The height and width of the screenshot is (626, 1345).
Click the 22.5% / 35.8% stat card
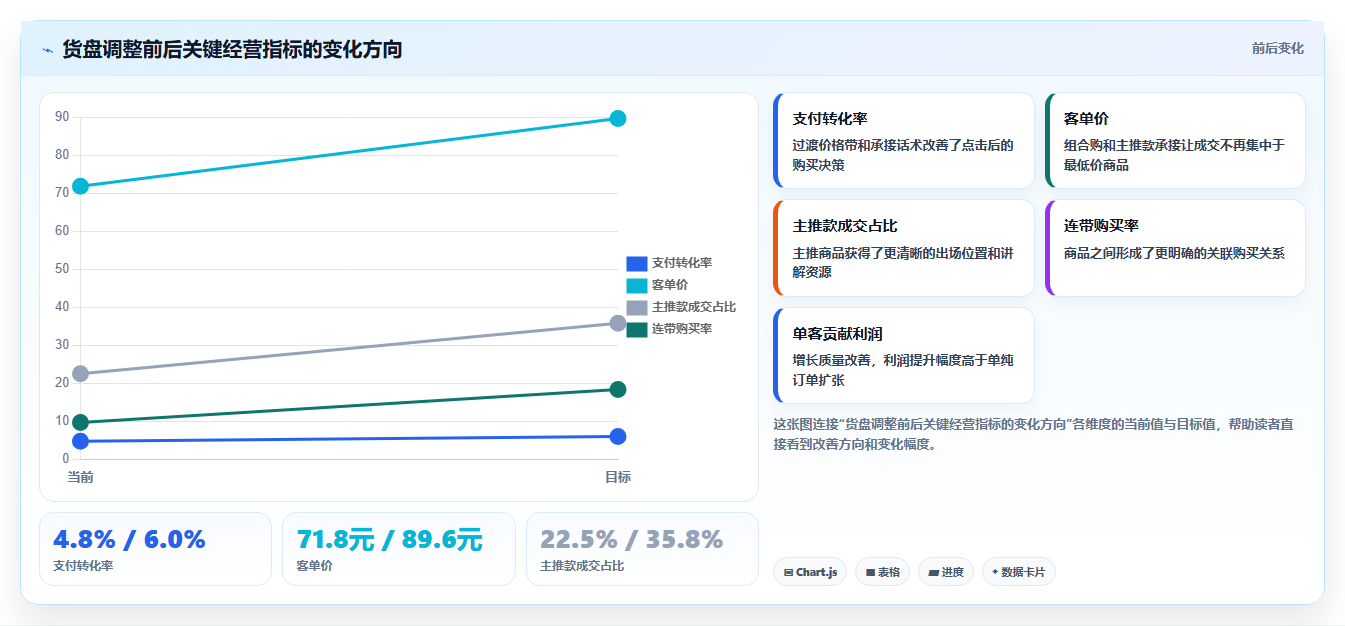click(642, 549)
